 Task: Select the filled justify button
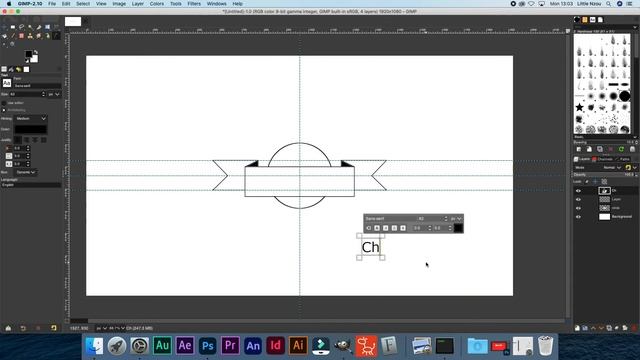click(x=44, y=140)
